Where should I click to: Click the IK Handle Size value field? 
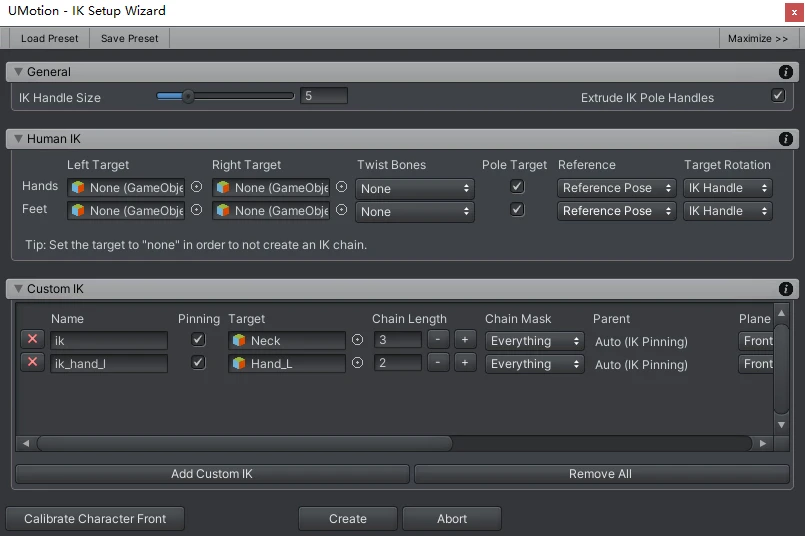pos(324,96)
